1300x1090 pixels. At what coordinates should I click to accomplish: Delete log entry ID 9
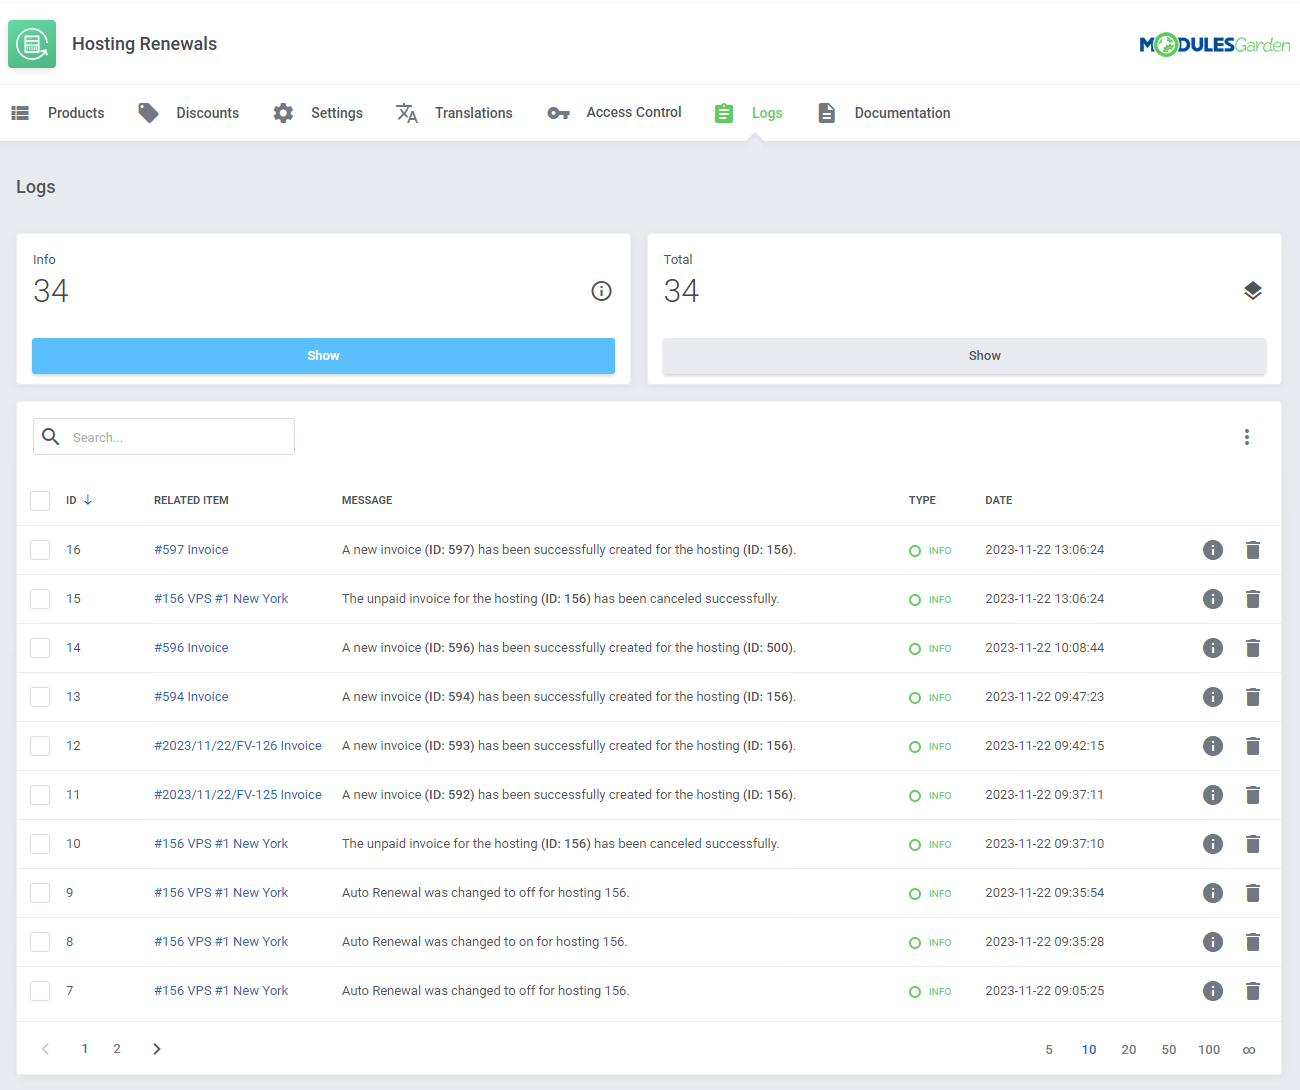(1253, 893)
